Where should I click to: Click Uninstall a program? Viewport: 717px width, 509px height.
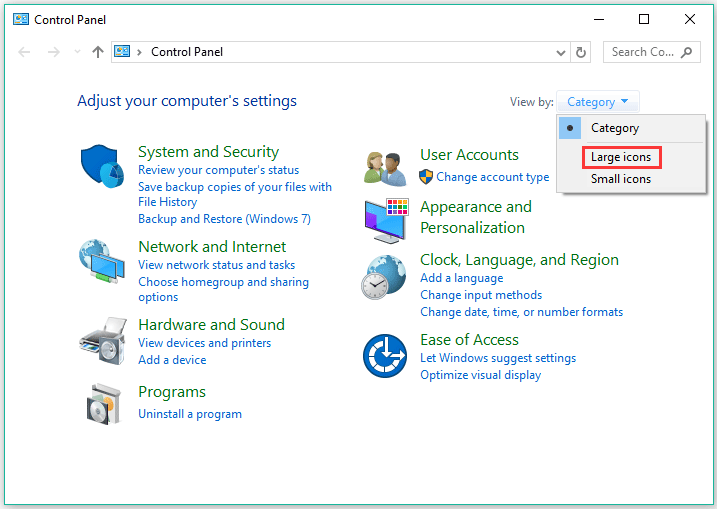(190, 414)
